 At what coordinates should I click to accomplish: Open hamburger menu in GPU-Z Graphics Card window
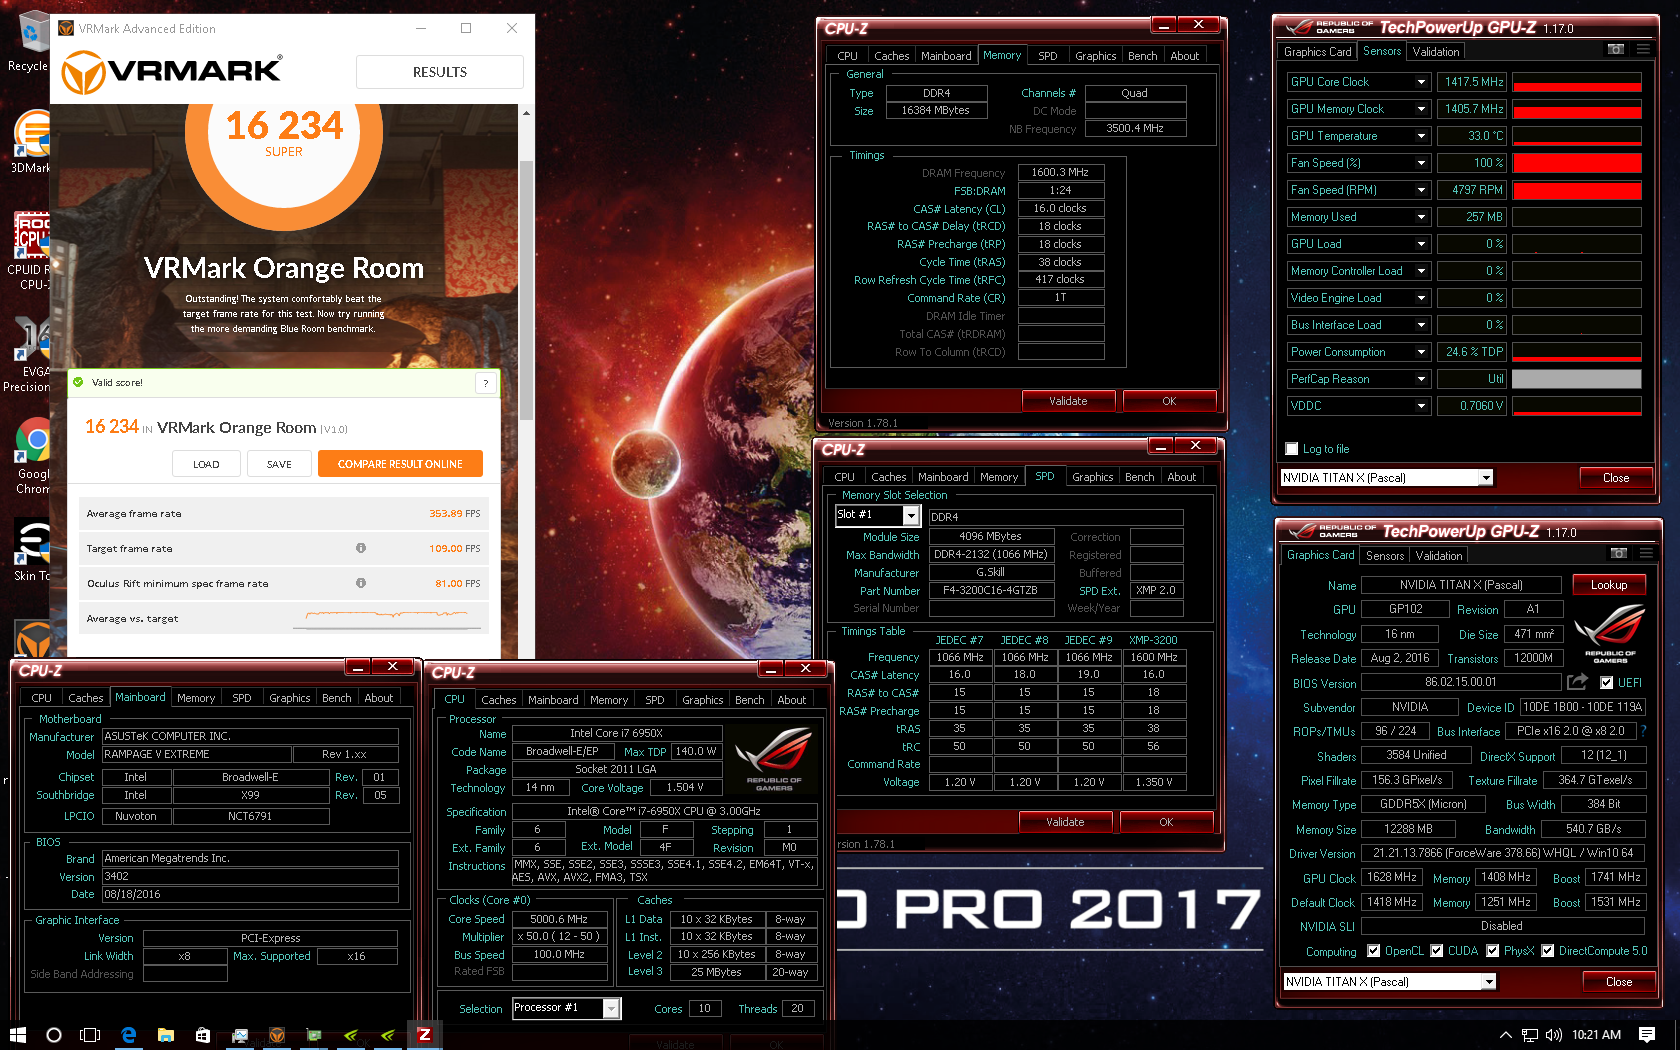(x=1646, y=553)
